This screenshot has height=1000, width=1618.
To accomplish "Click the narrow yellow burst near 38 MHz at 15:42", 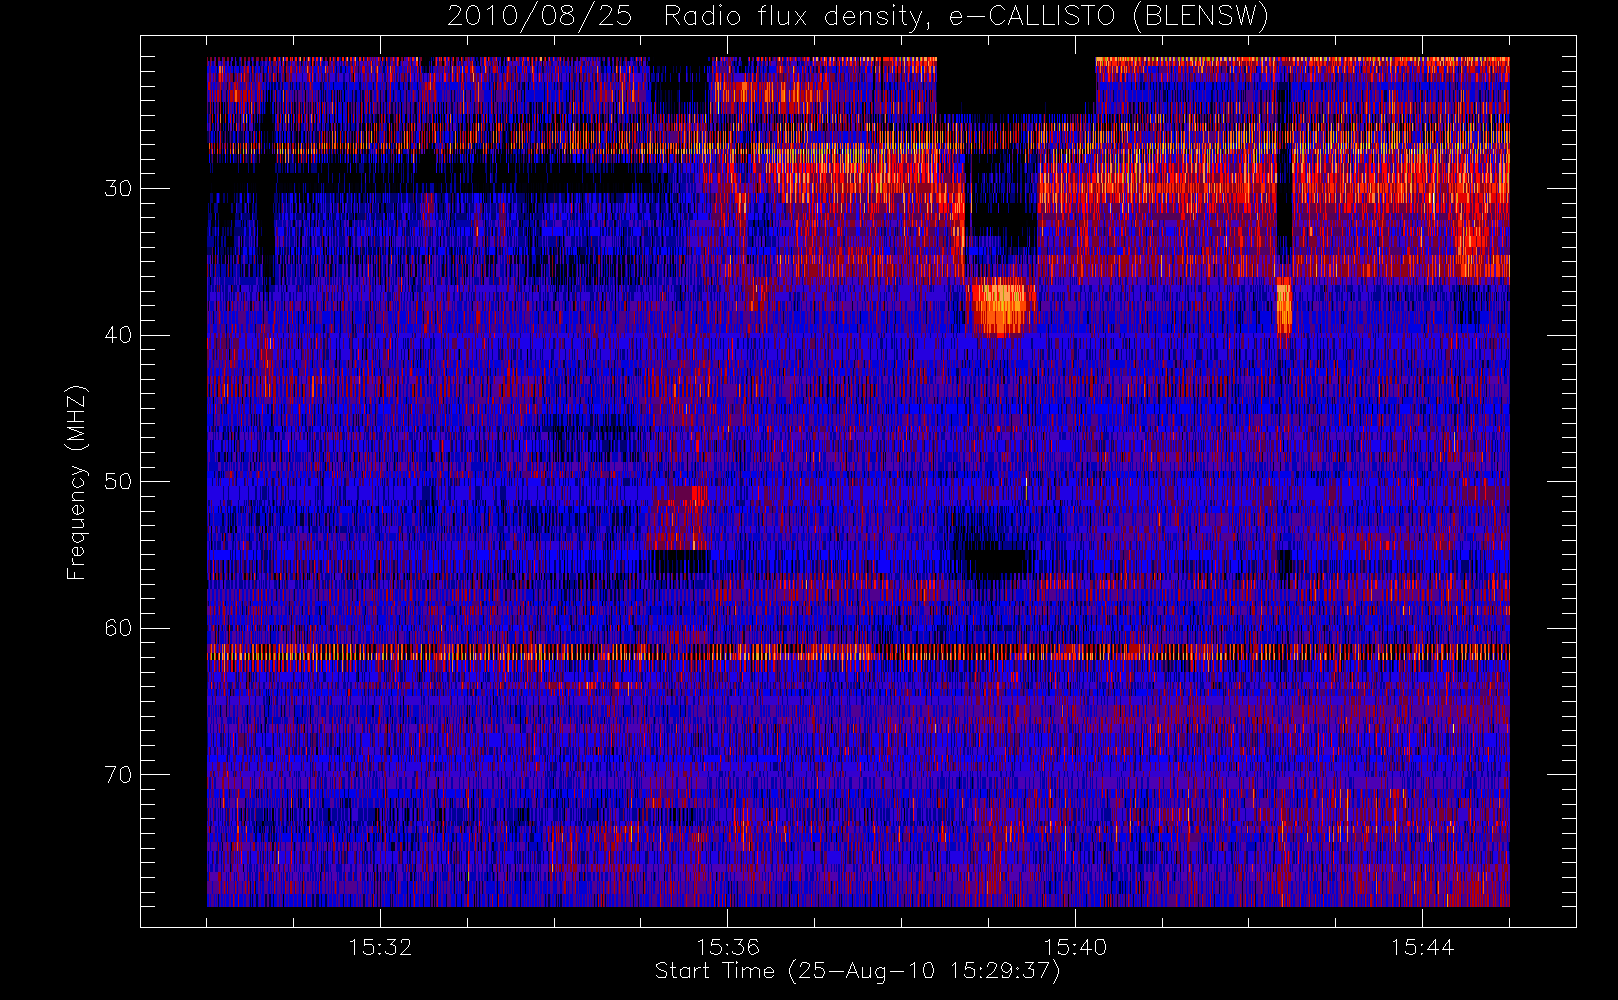I will [x=1284, y=306].
